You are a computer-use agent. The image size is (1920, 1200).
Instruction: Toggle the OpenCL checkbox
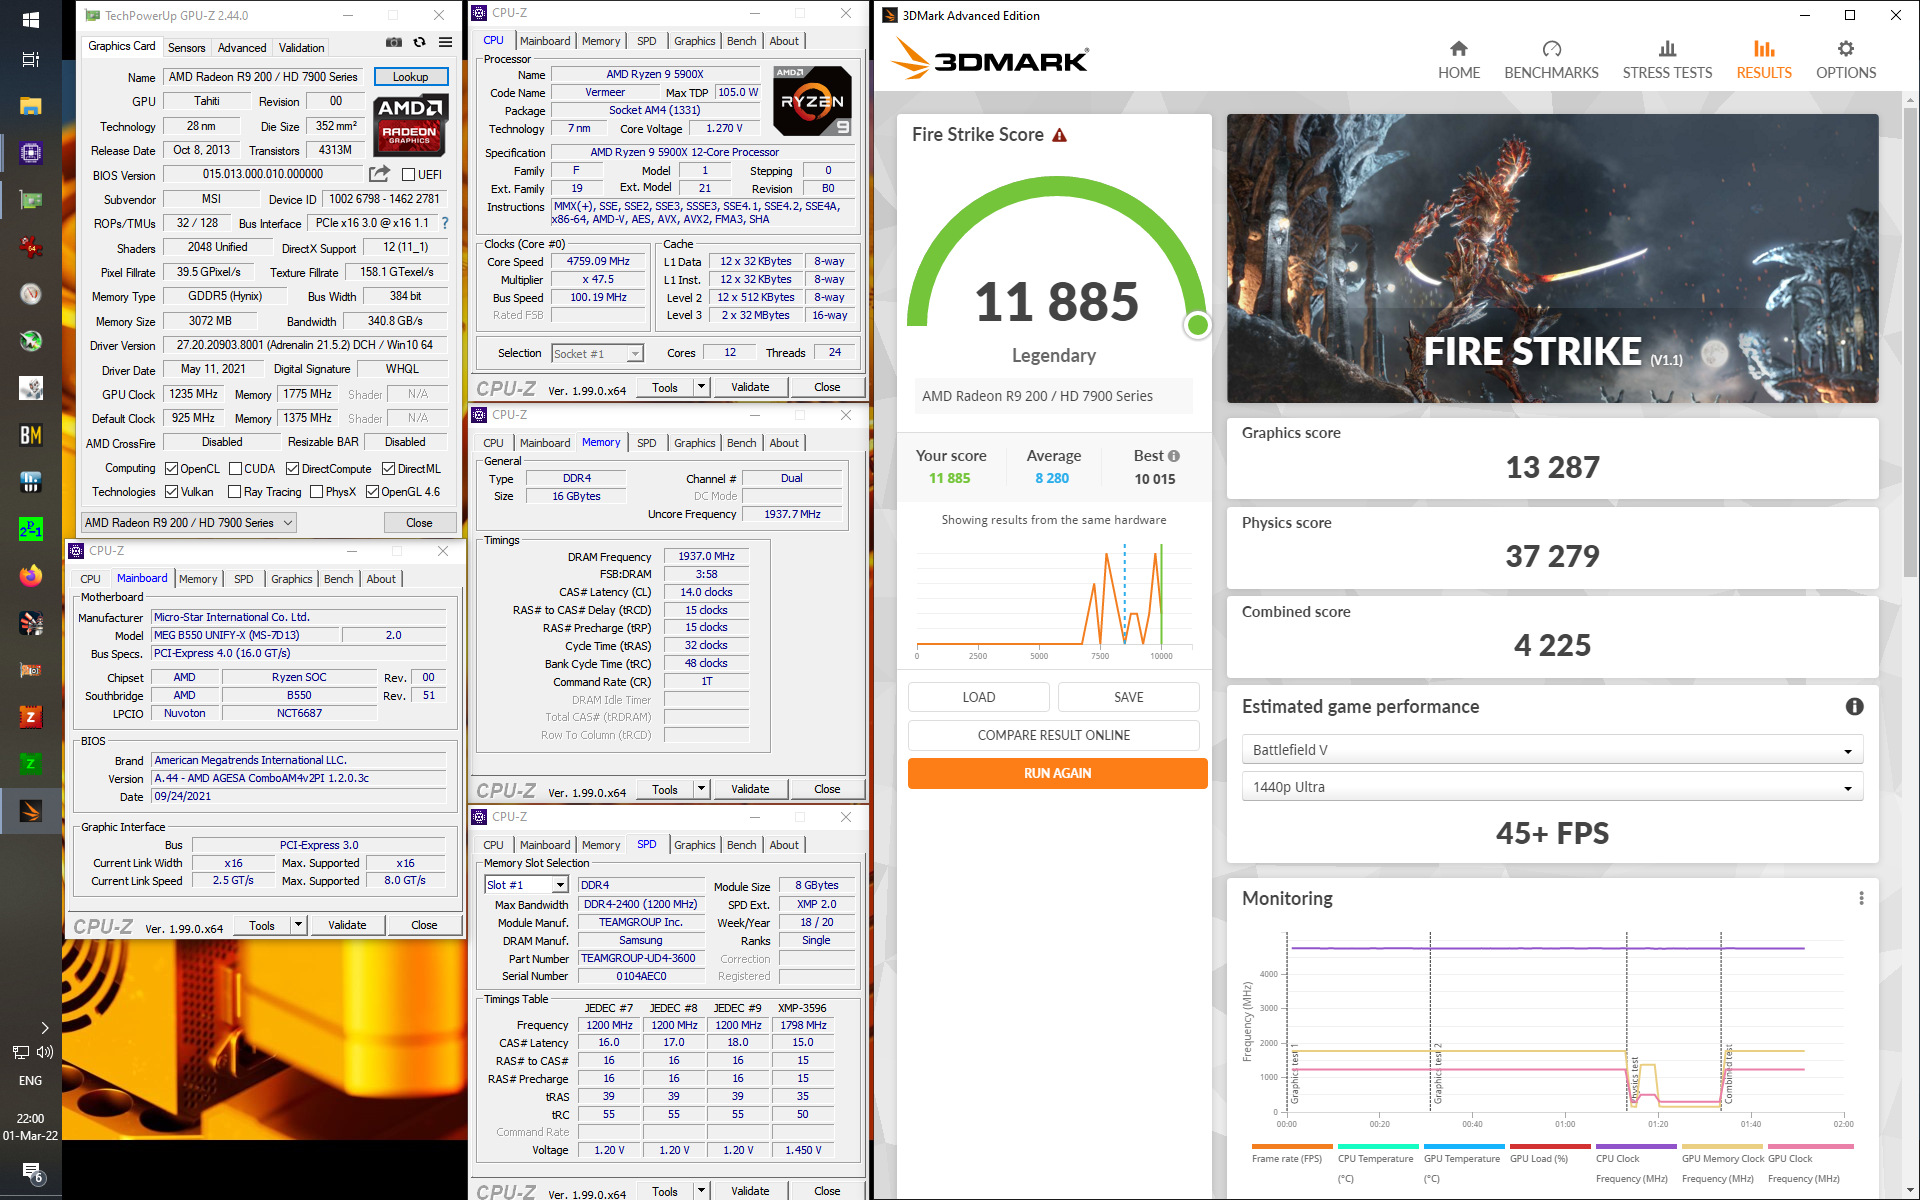(x=171, y=469)
